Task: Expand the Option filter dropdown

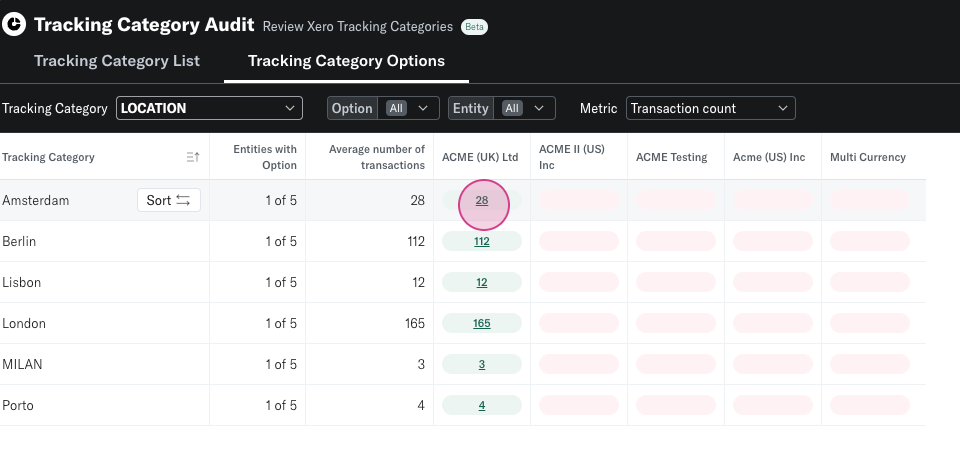Action: point(384,108)
